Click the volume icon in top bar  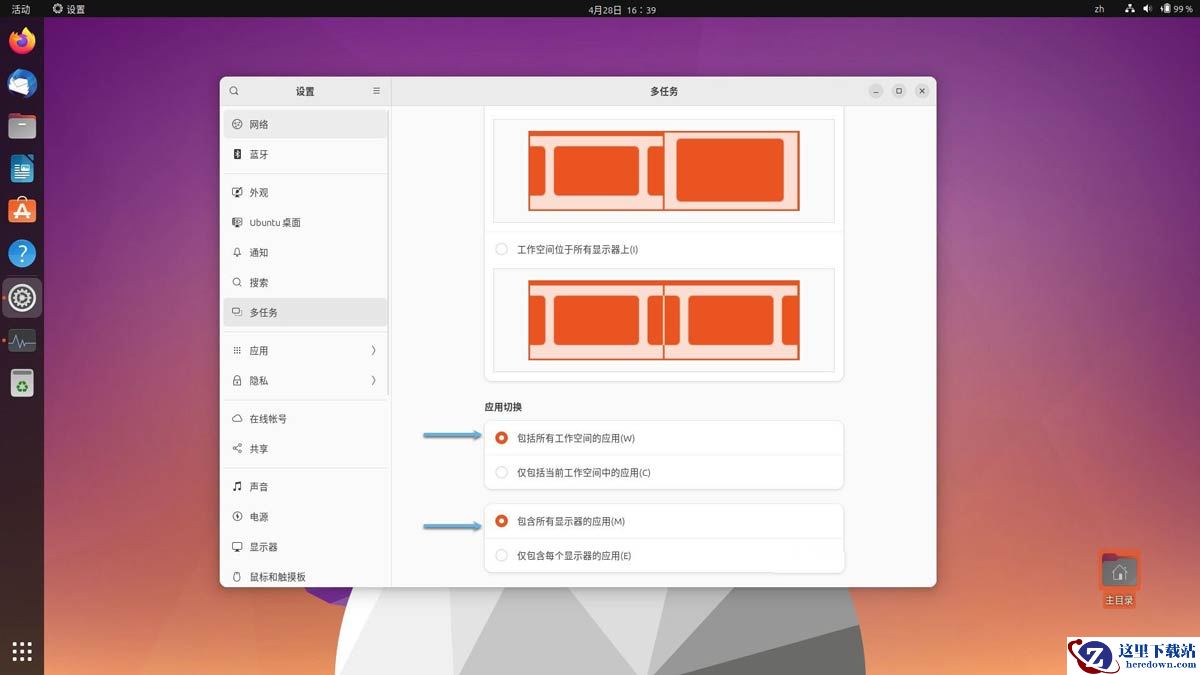(x=1148, y=9)
